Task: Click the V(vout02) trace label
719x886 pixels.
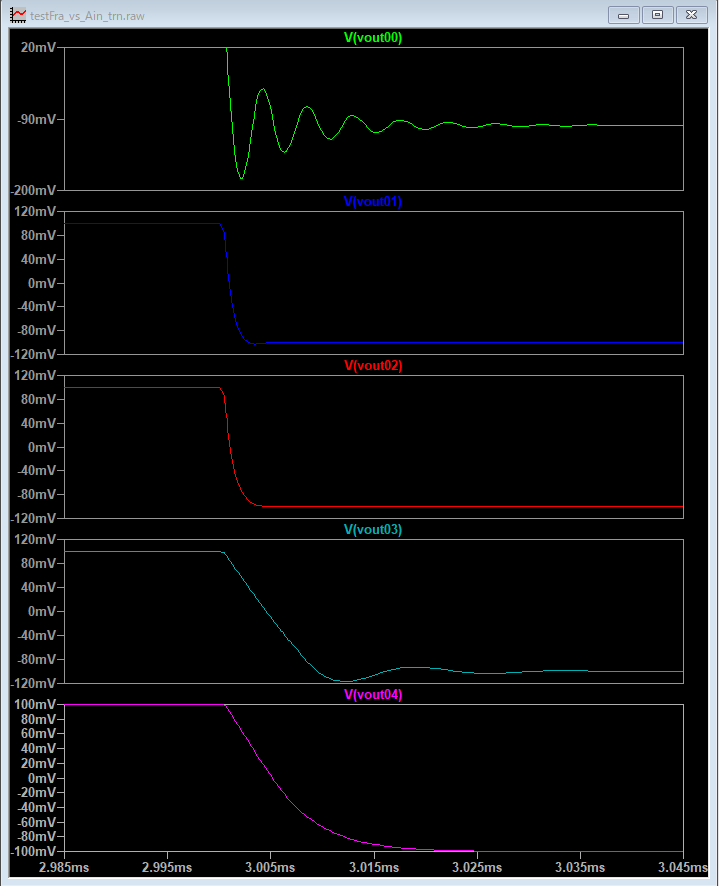Action: [373, 366]
